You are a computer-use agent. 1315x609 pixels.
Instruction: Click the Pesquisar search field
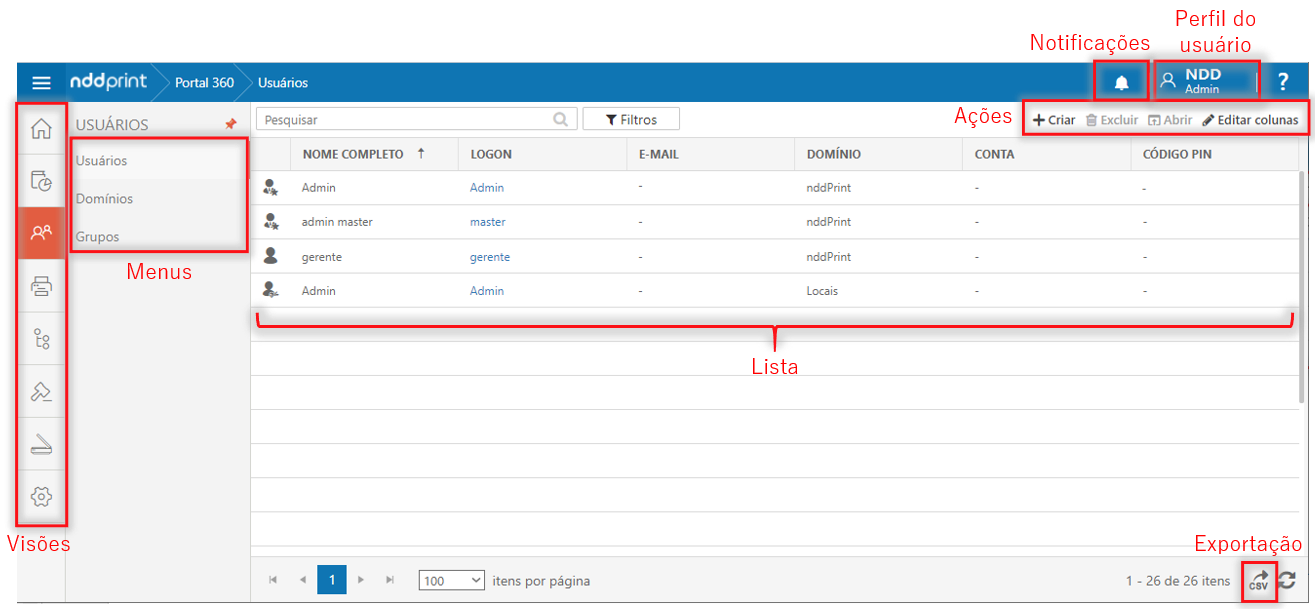405,119
